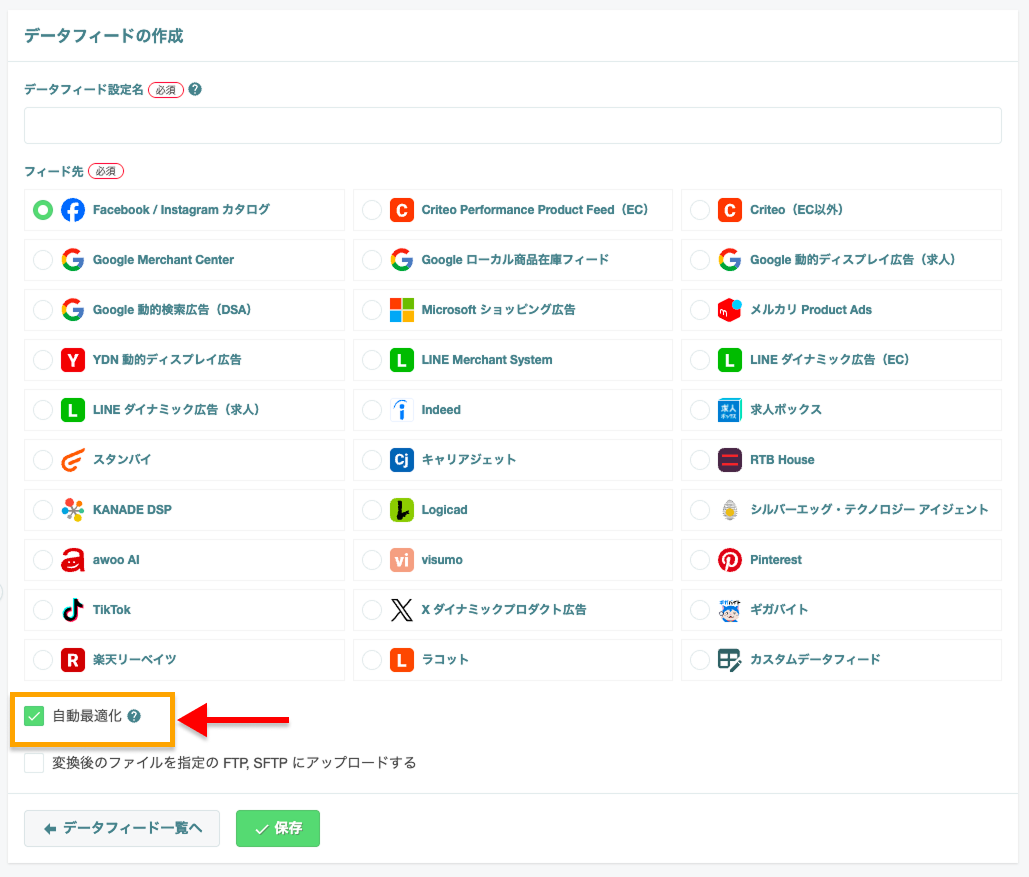Click the 保存 save button

(278, 828)
